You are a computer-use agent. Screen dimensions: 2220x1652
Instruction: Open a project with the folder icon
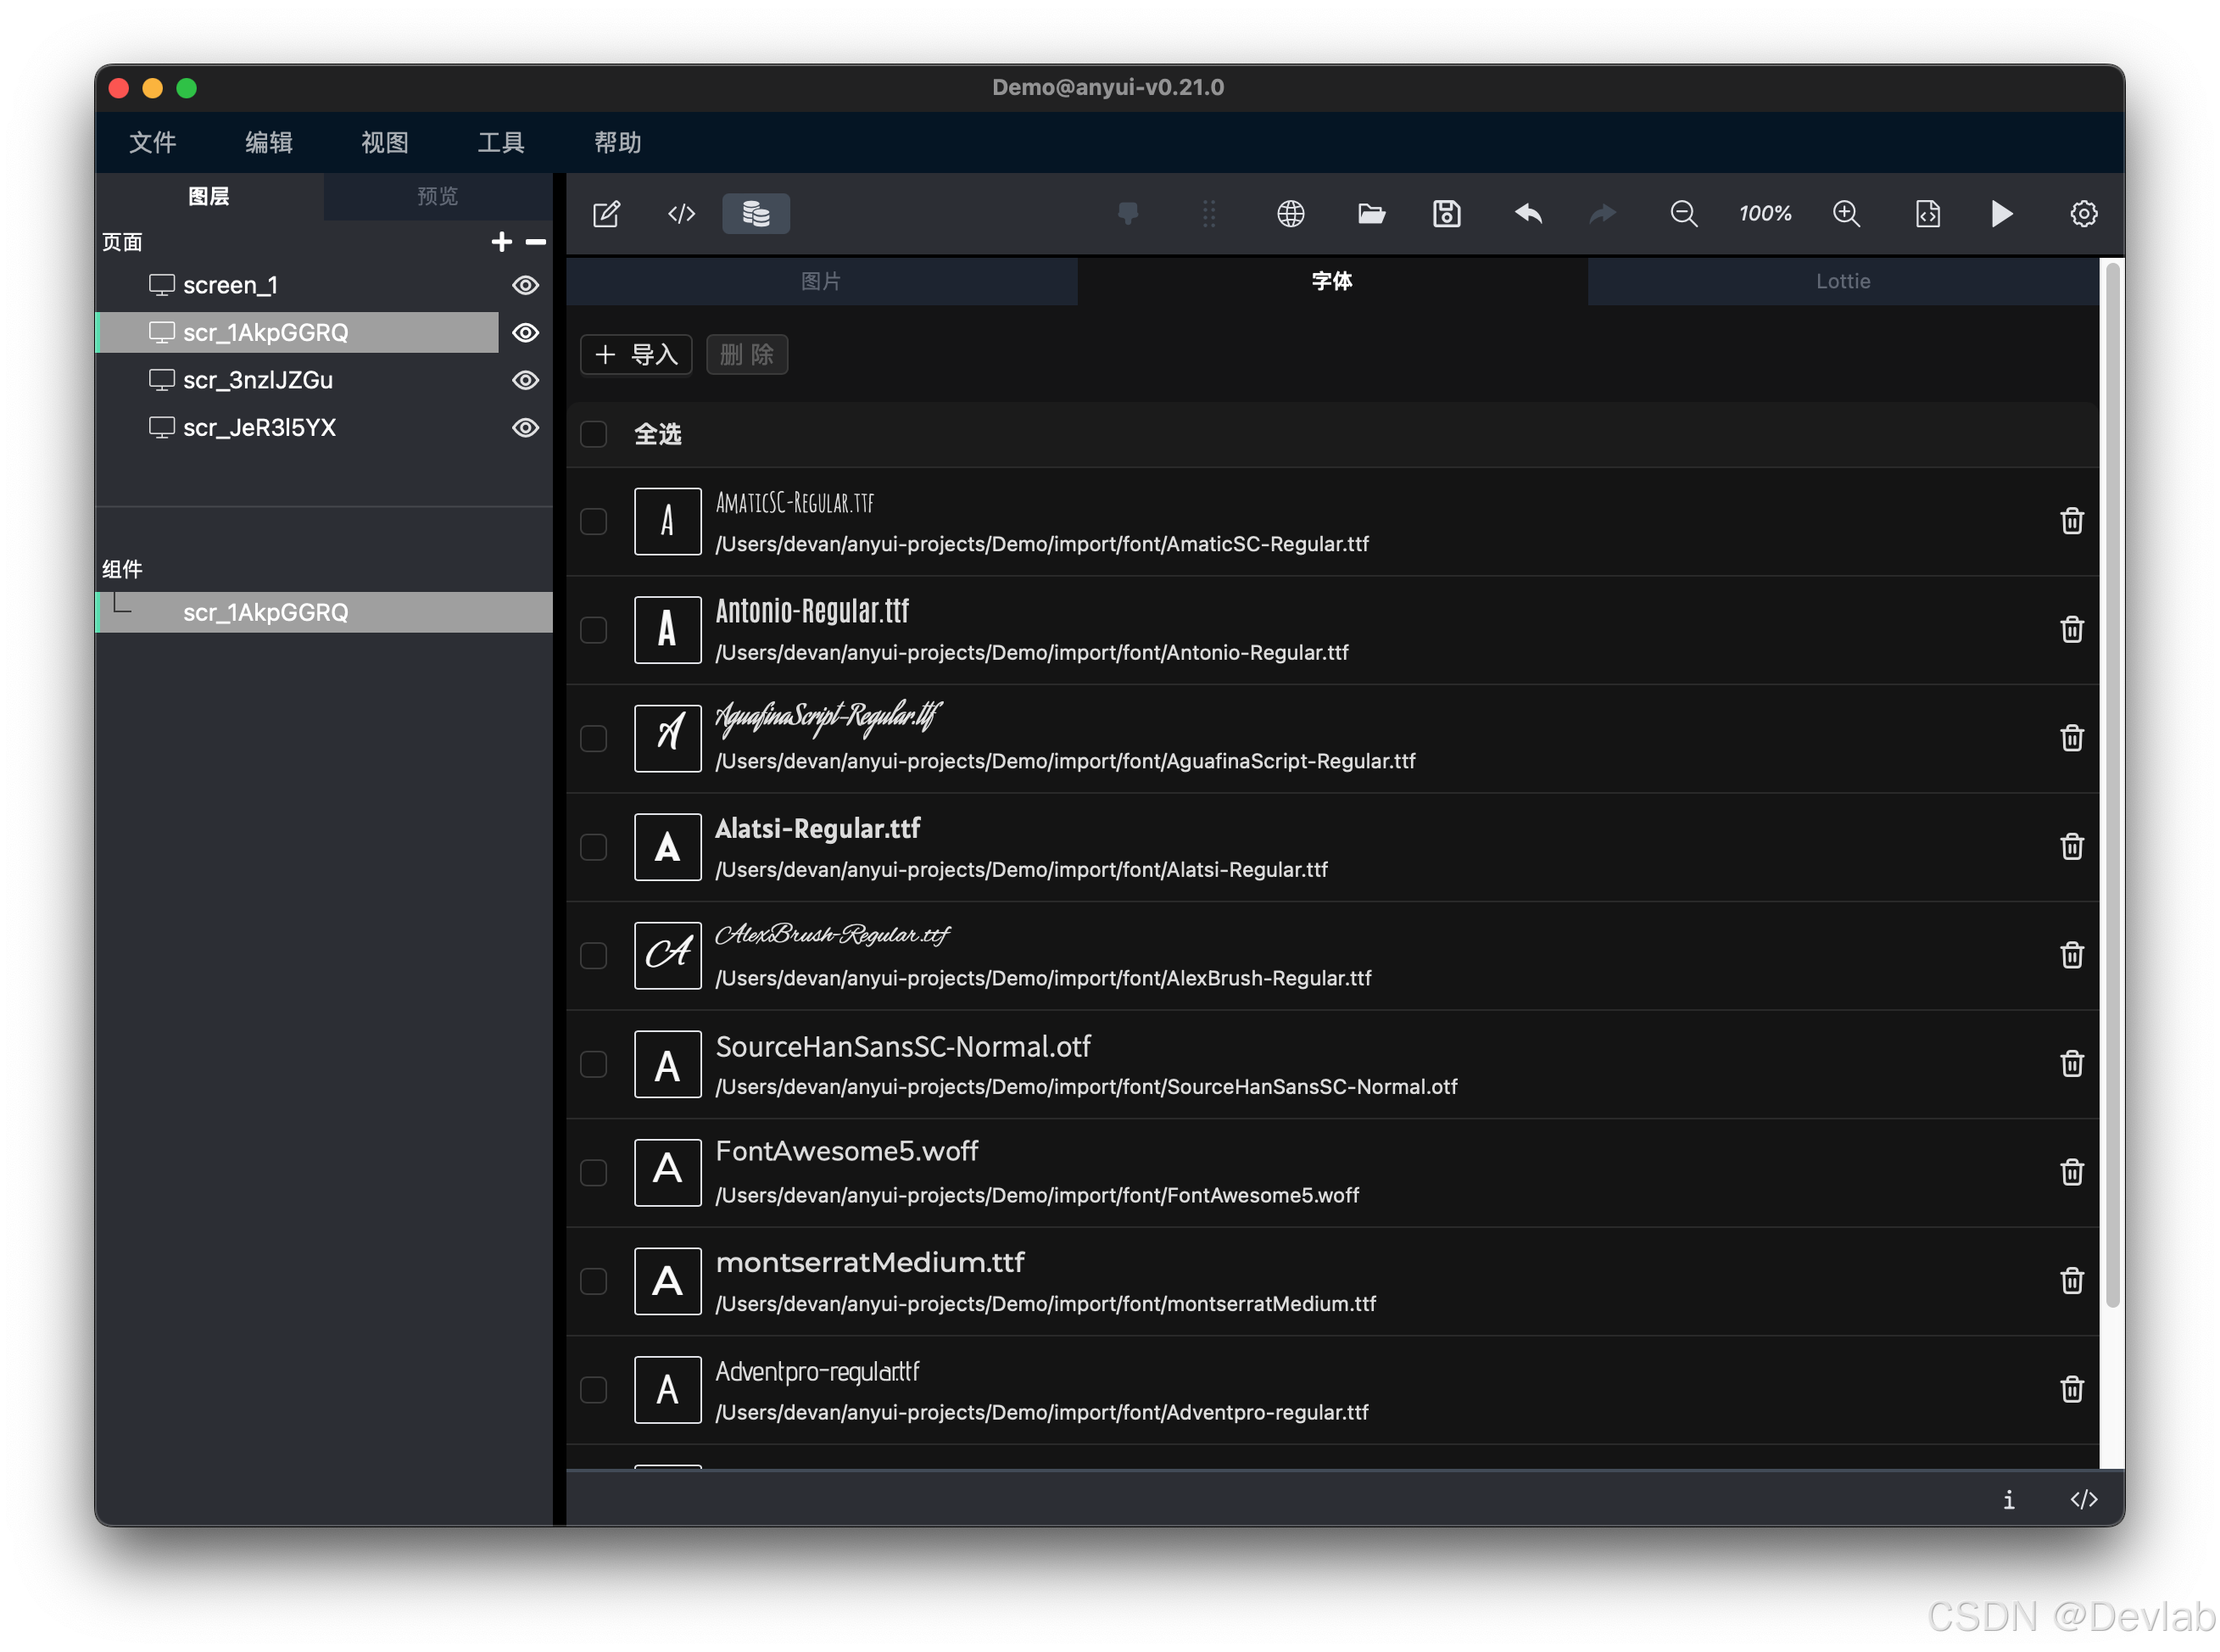pos(1371,213)
